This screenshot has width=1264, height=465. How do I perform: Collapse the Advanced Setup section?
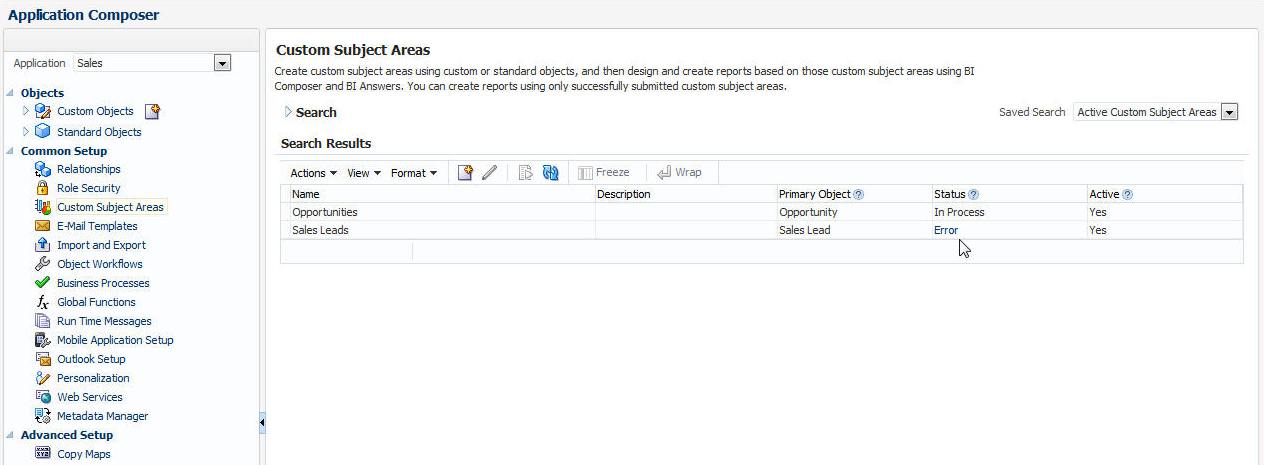point(12,435)
